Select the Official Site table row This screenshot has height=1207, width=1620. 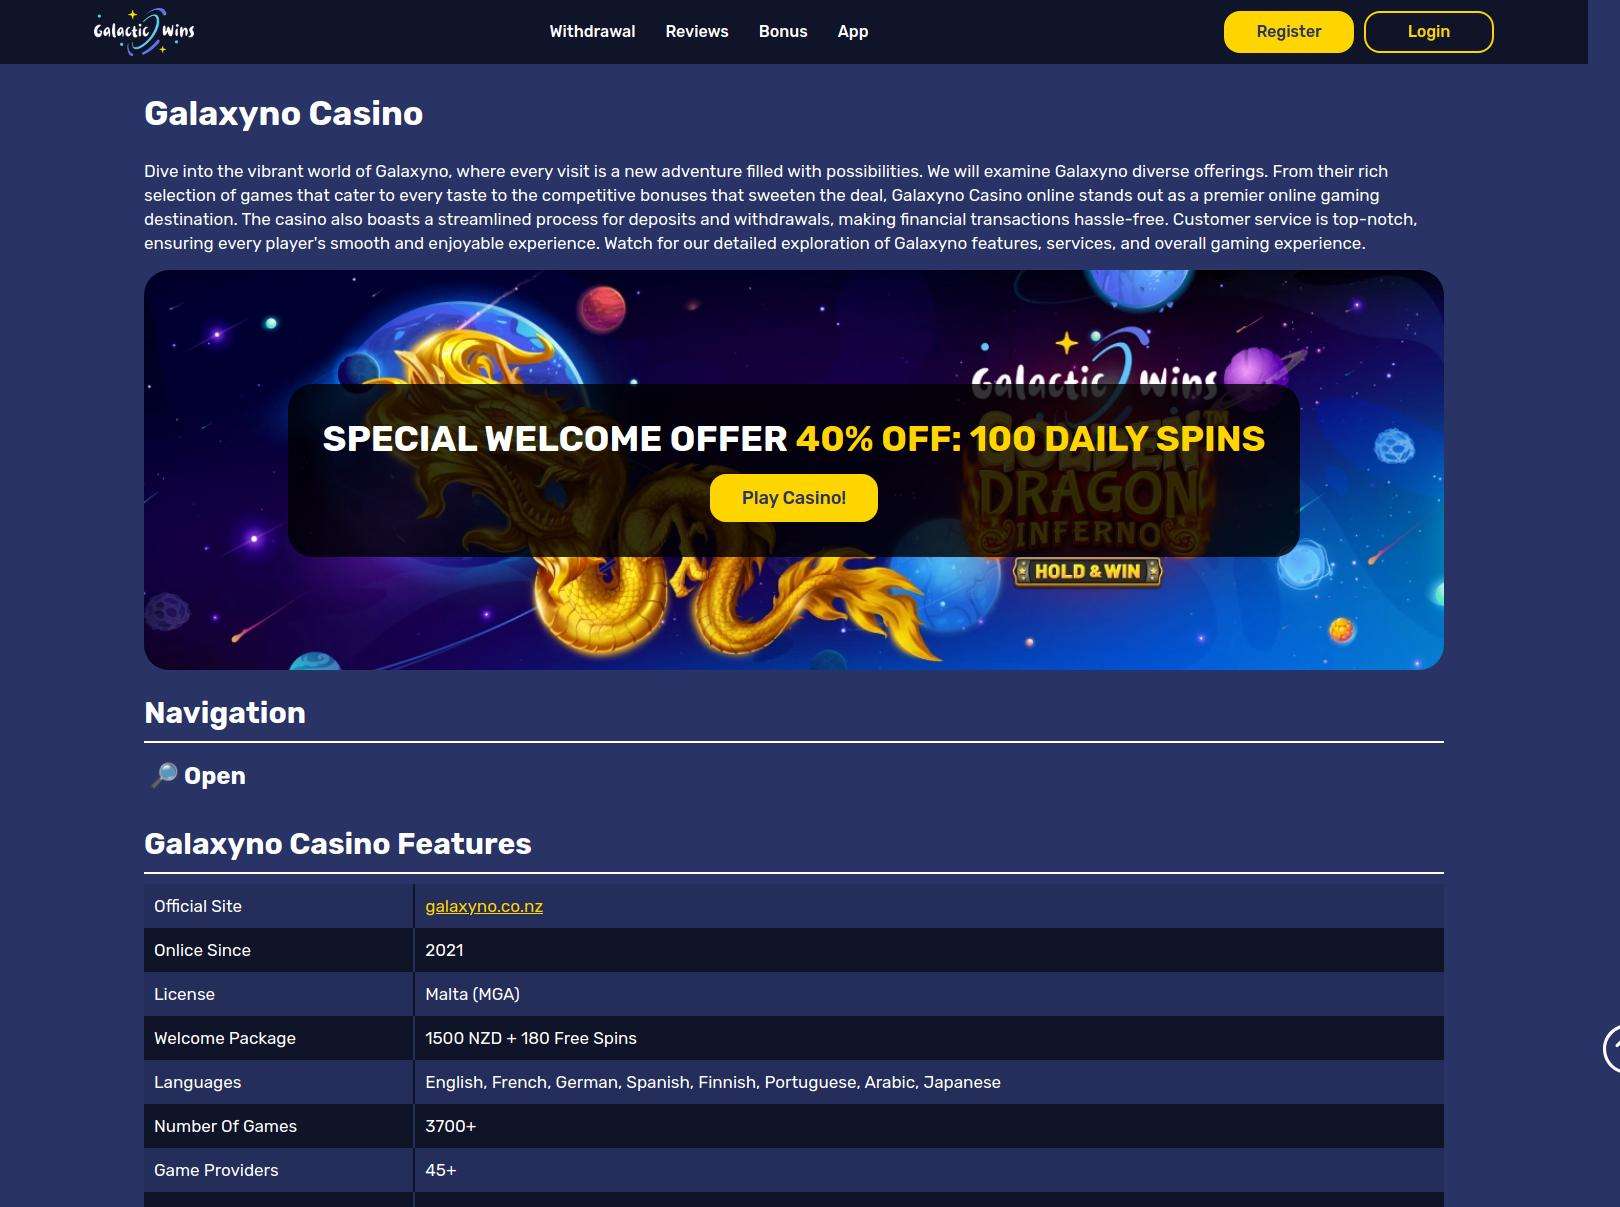tap(279, 906)
